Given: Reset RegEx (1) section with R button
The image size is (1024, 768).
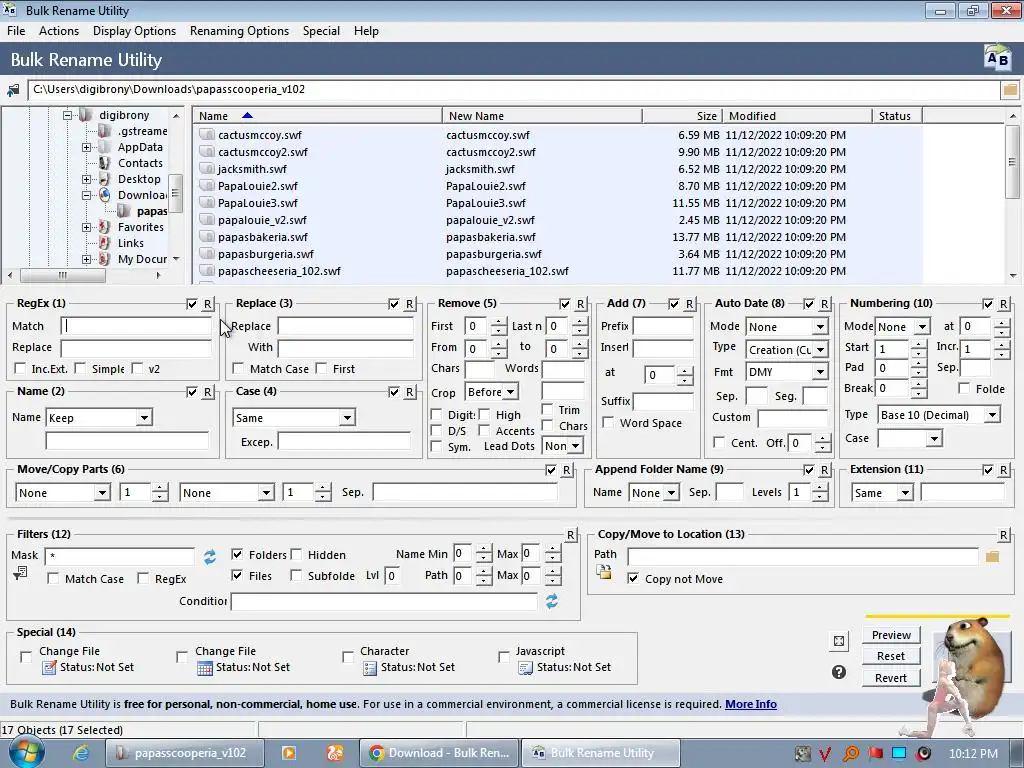Looking at the screenshot, I should coord(208,304).
